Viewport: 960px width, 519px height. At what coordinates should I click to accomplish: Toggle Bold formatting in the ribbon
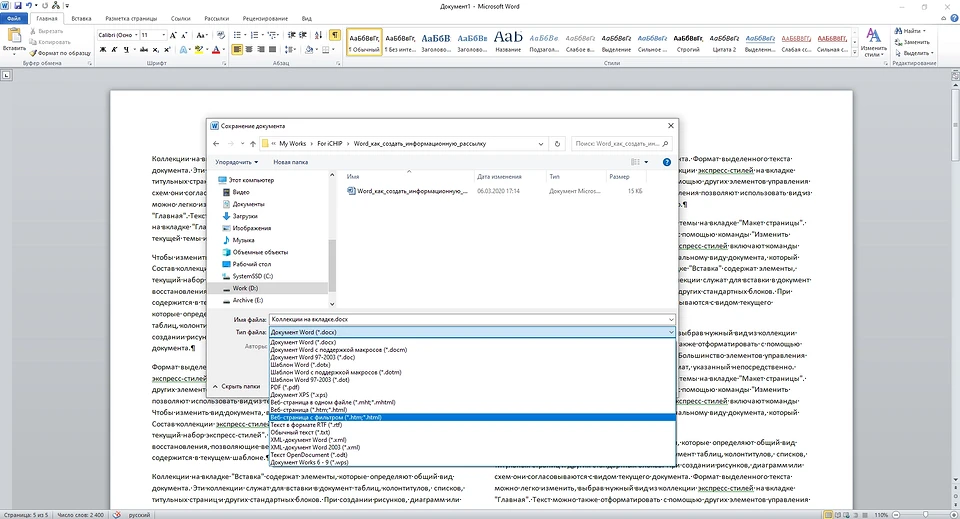pos(102,49)
